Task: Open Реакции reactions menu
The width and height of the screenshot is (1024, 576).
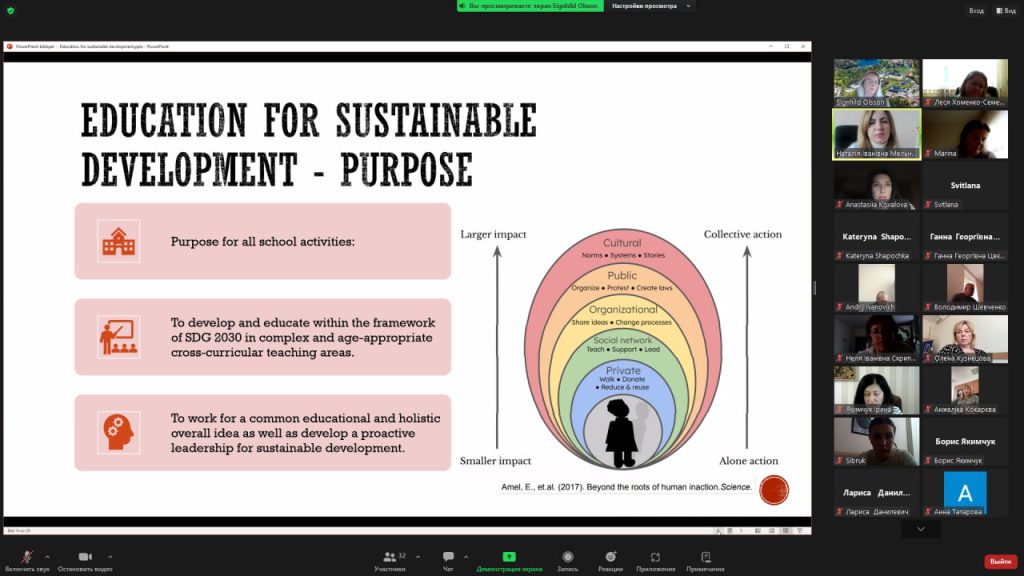Action: pos(610,560)
